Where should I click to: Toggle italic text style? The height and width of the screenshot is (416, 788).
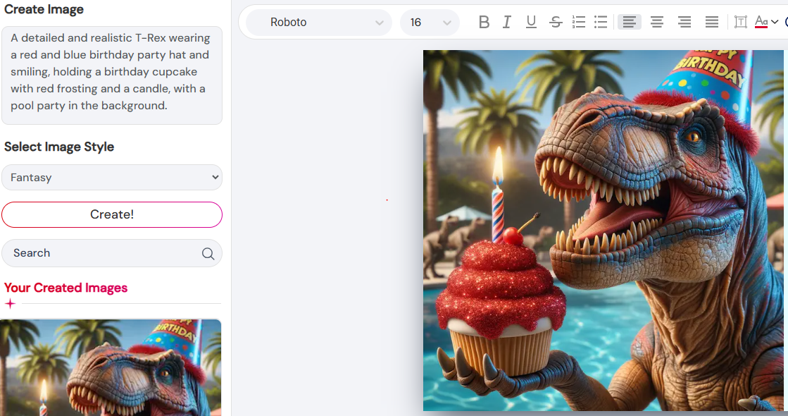click(507, 22)
